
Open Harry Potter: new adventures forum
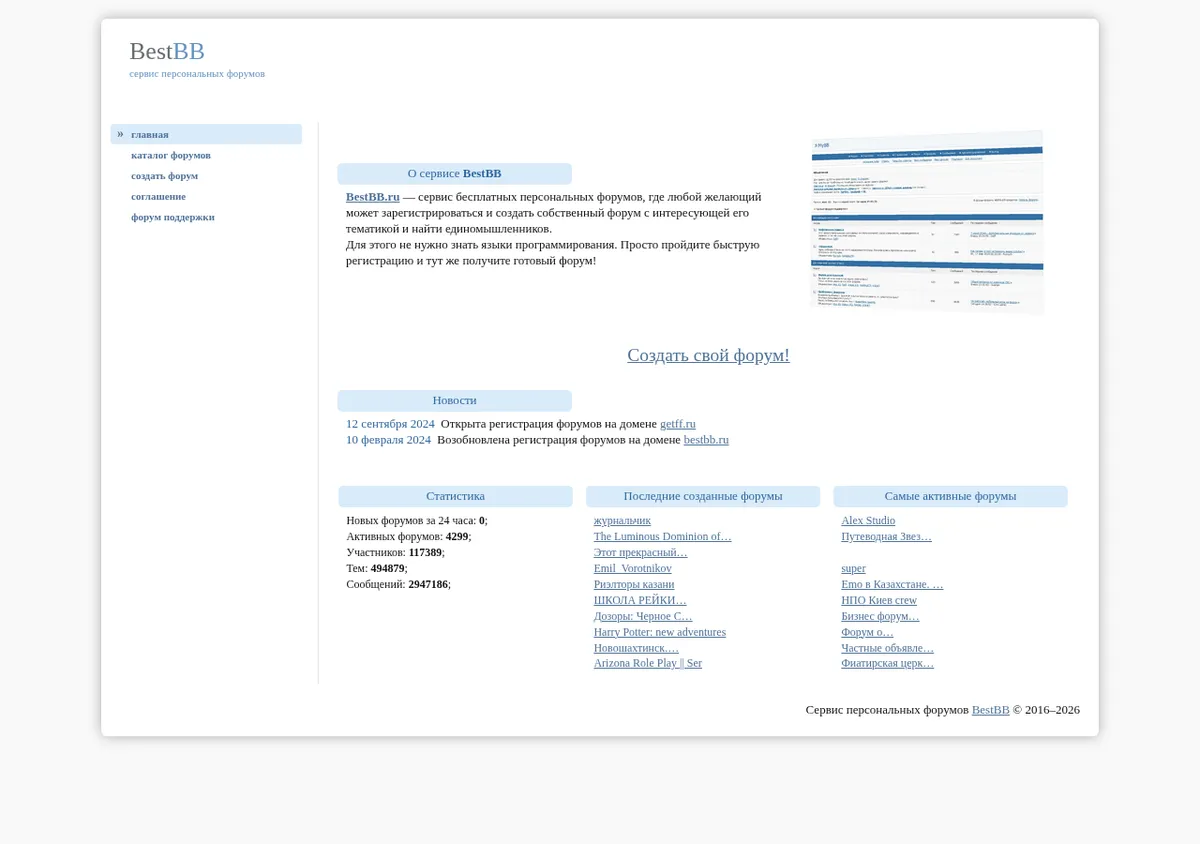[x=660, y=632]
